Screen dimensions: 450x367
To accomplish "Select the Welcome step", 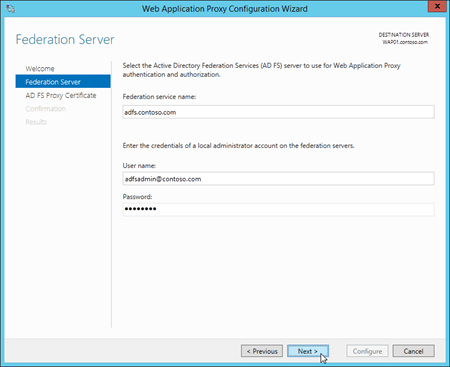I will 40,69.
